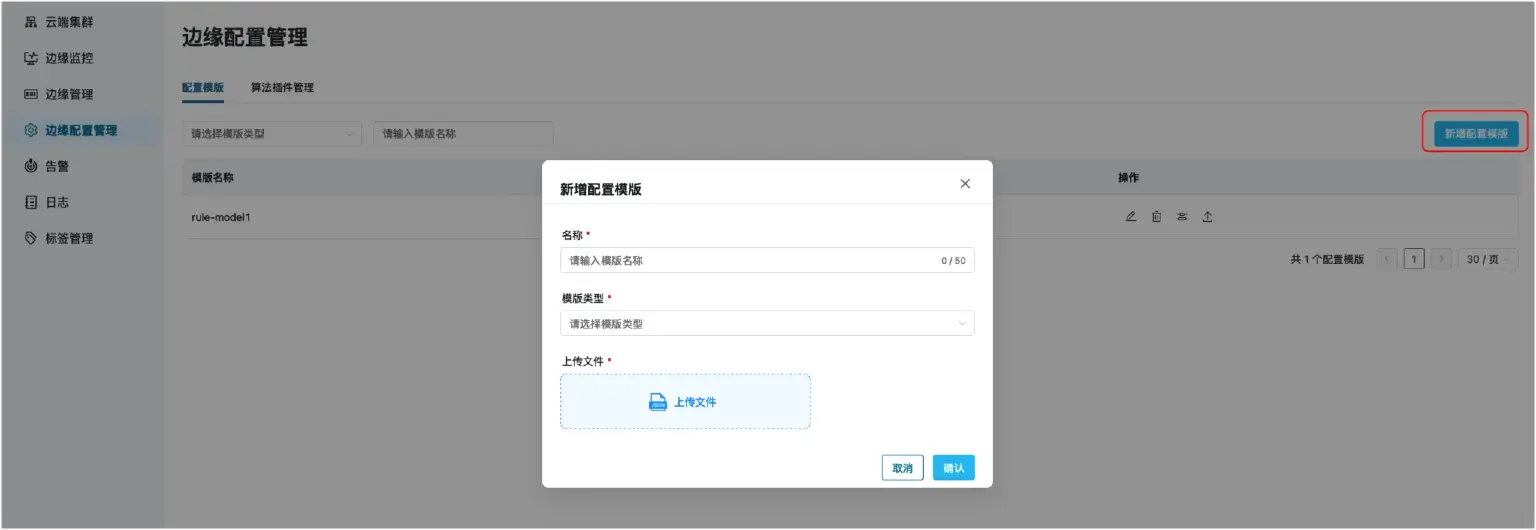
Task: Click the 云端集群 sidebar icon
Action: (x=30, y=22)
